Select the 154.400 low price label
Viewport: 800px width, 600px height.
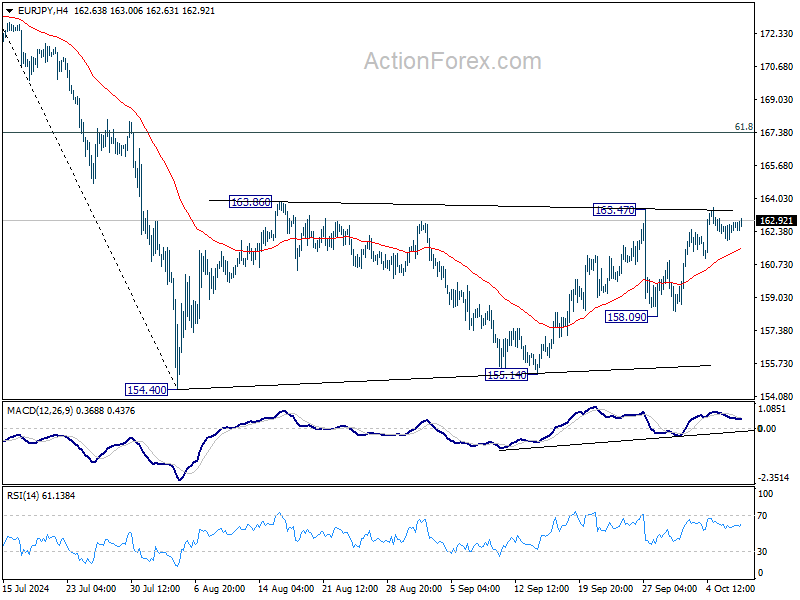click(x=146, y=390)
